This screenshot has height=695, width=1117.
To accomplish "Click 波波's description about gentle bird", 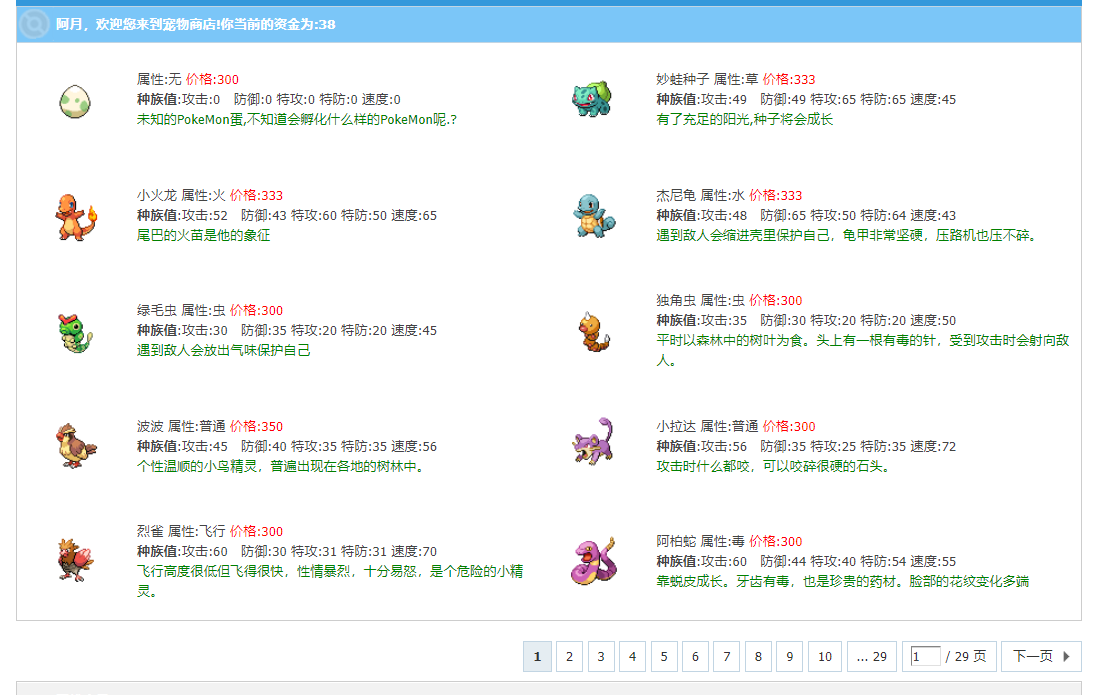I will coord(281,466).
